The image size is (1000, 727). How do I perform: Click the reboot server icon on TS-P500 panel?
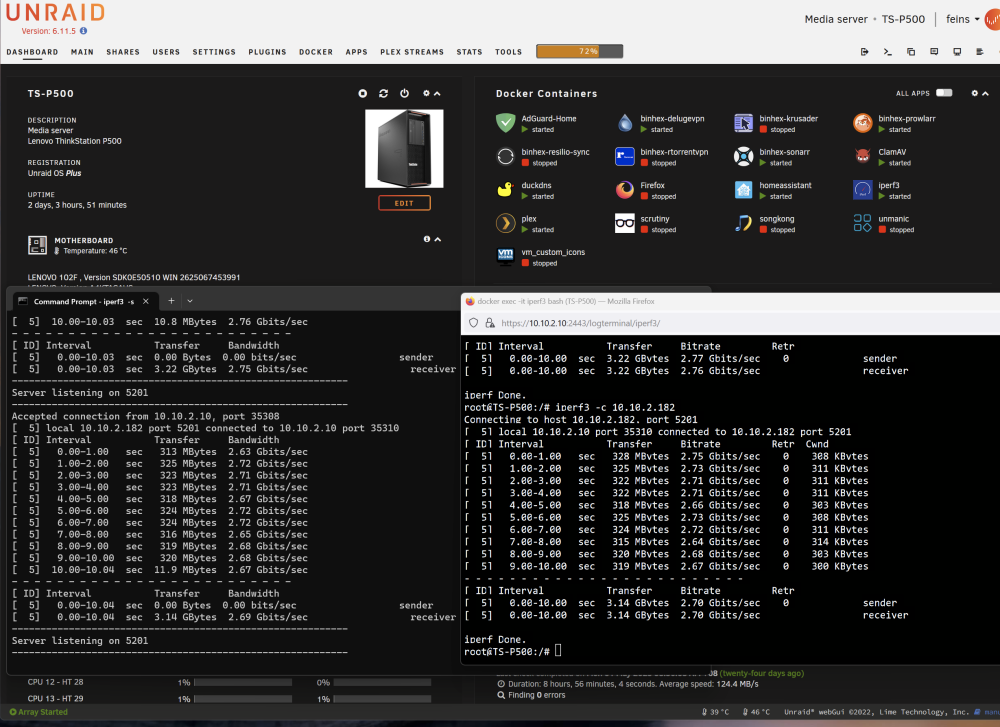[383, 93]
